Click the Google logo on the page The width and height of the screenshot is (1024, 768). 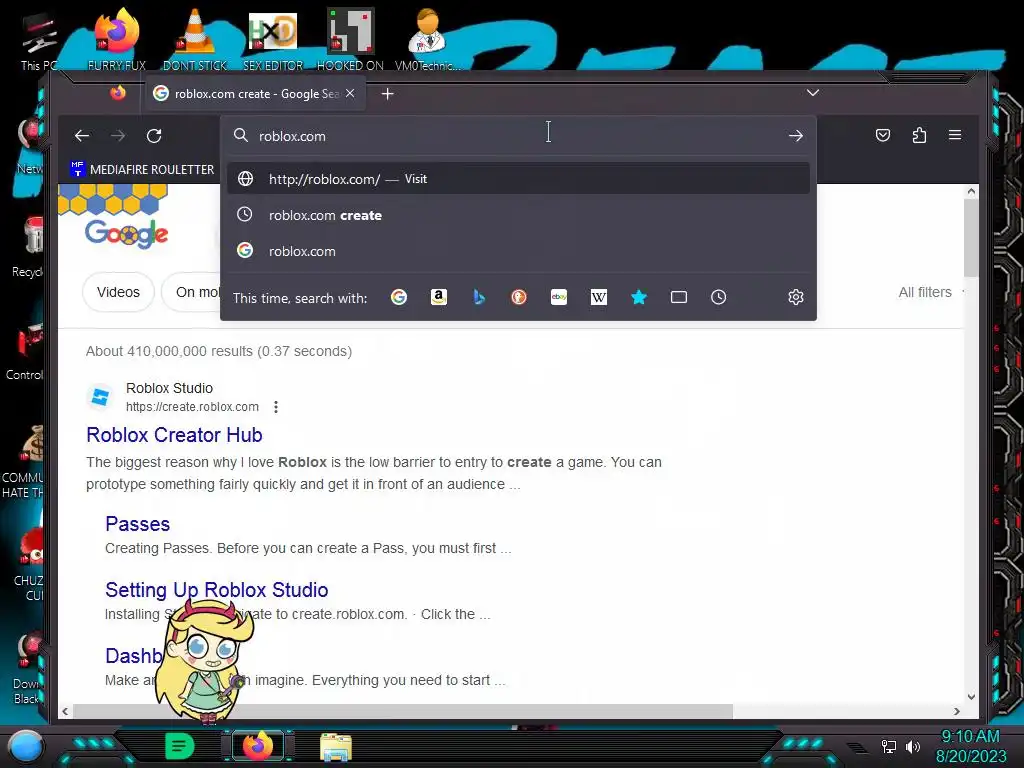tap(126, 232)
